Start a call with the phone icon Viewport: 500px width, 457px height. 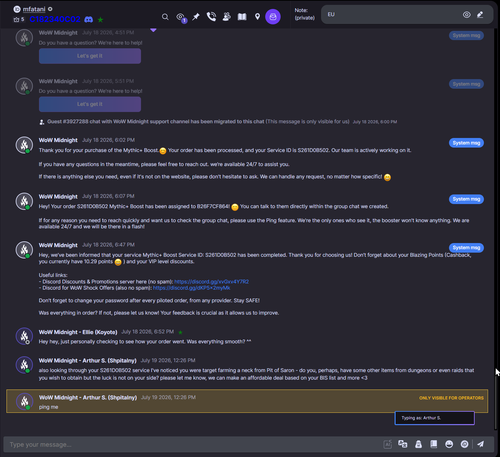pos(211,17)
